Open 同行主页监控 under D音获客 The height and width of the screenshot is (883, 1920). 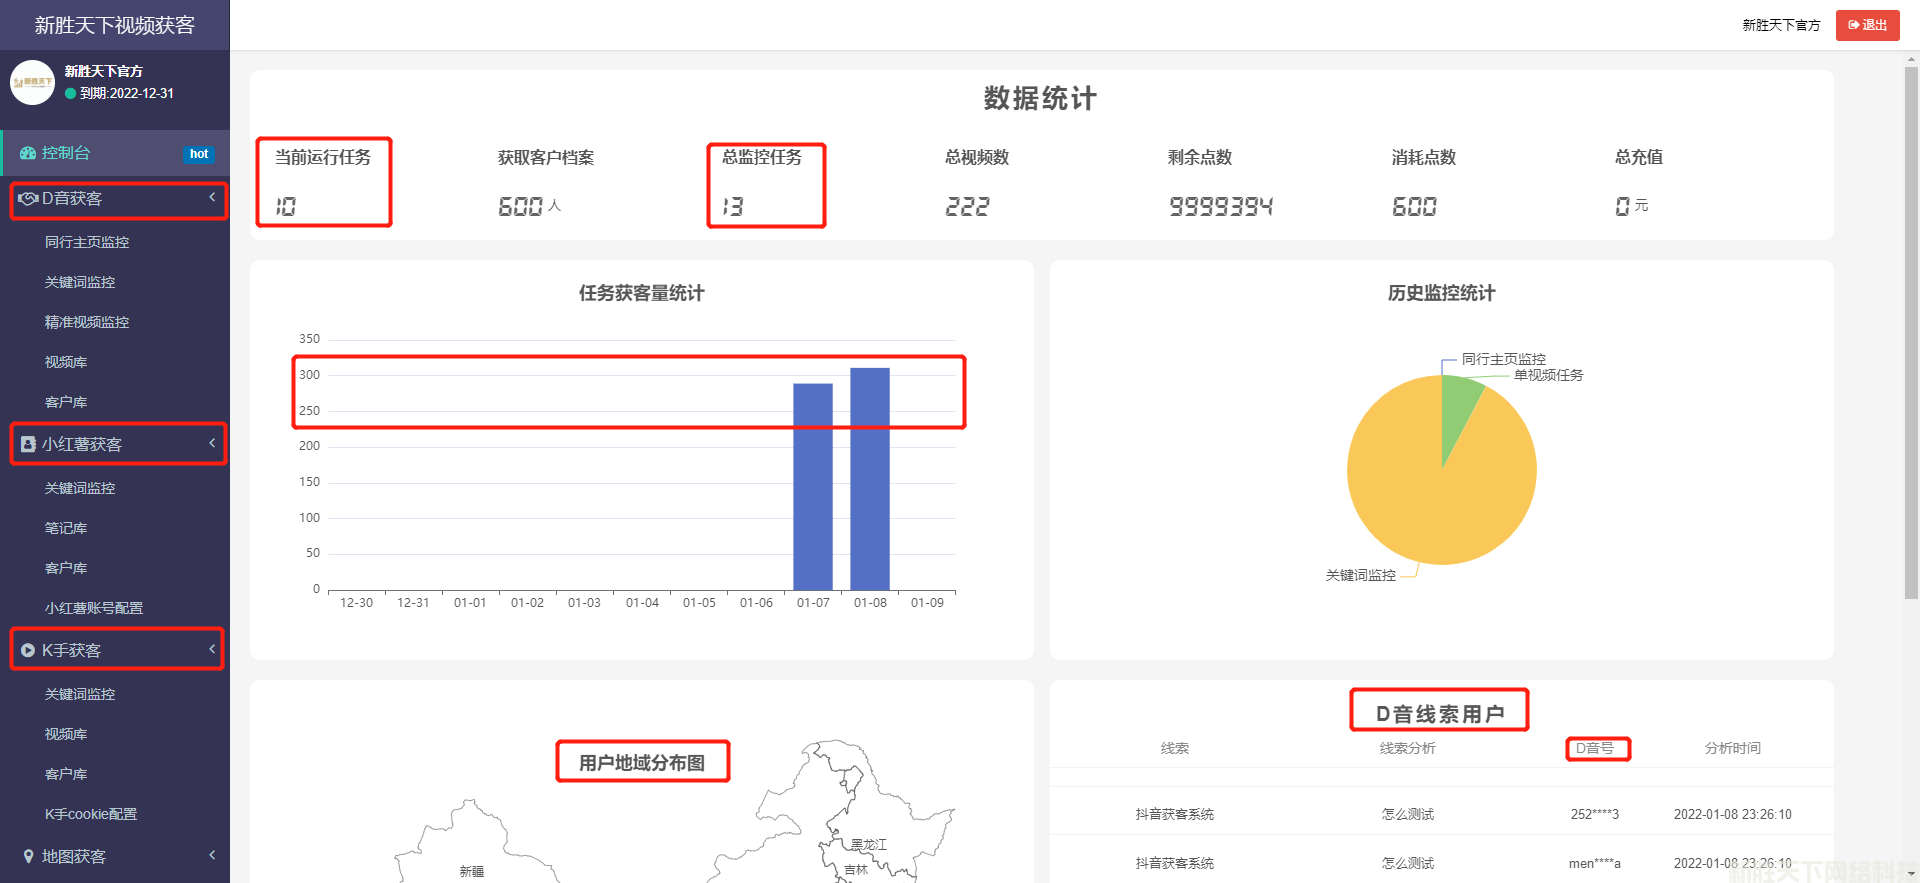pos(87,242)
